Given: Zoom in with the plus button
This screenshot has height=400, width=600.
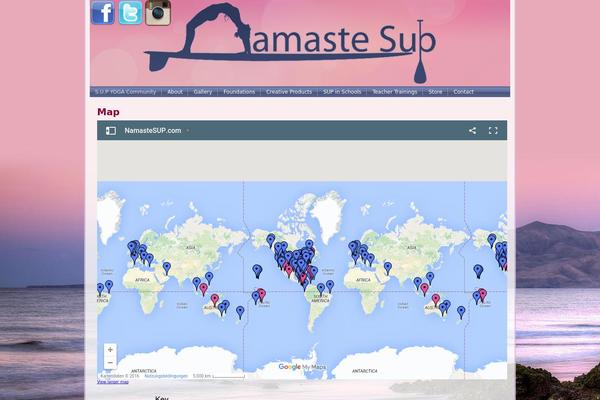Looking at the screenshot, I should 110,349.
